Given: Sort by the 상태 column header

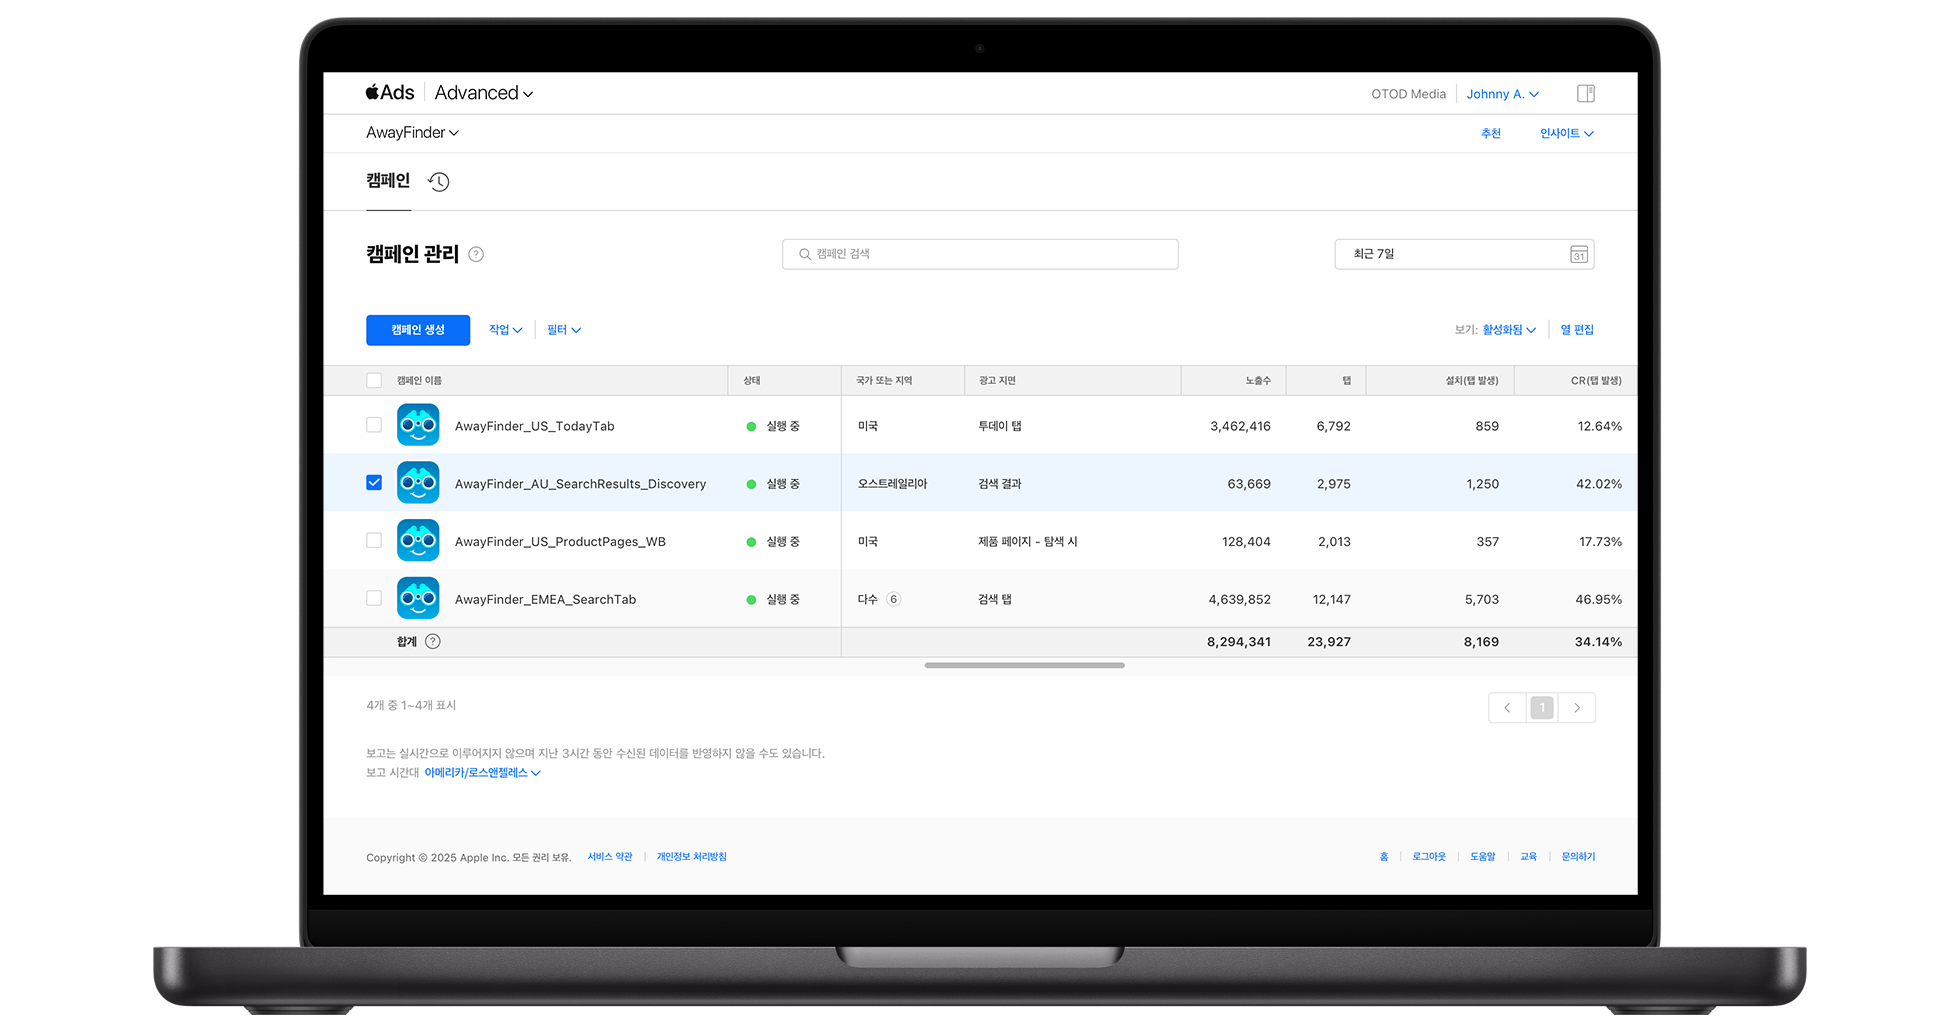Looking at the screenshot, I should tap(752, 381).
